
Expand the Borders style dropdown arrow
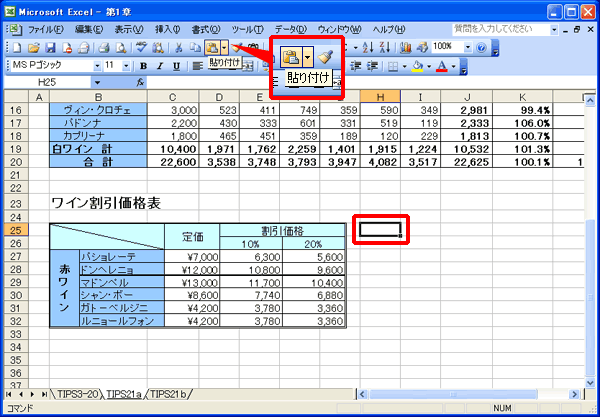coord(404,67)
